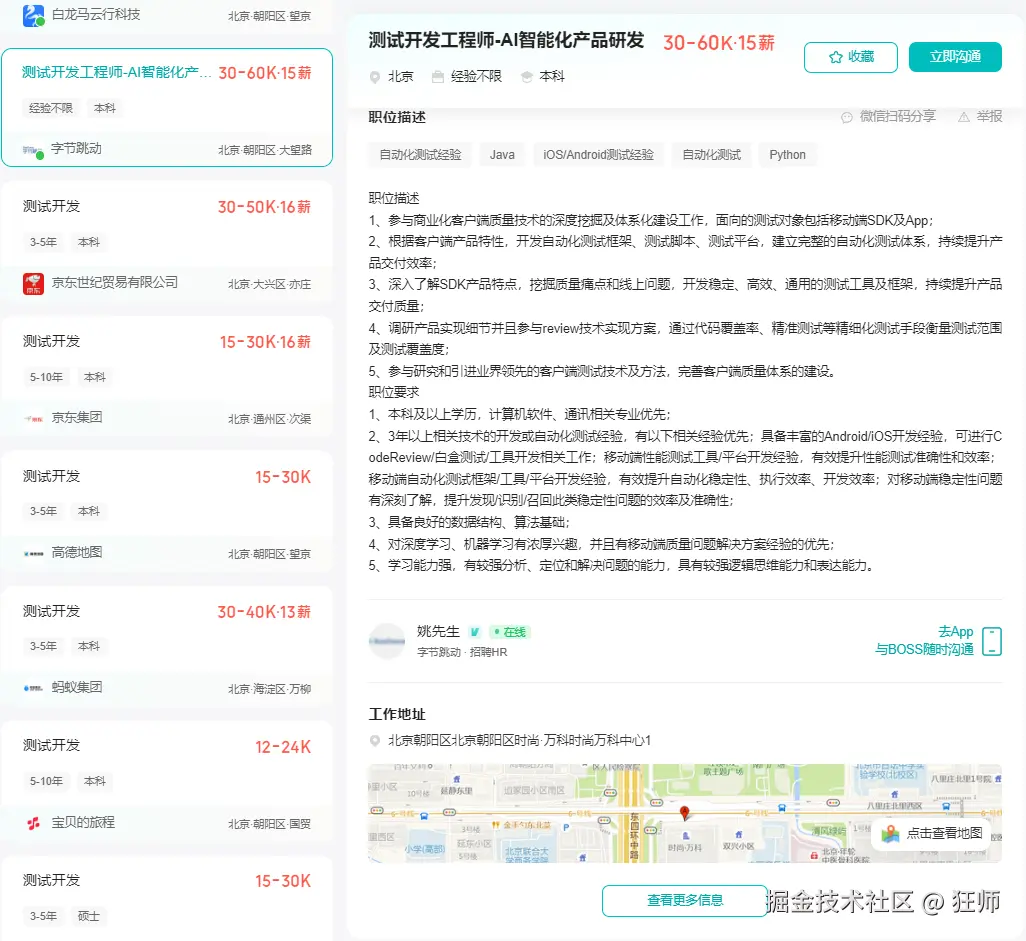Click 京东世纪贸易有限公司 company name

(115, 283)
